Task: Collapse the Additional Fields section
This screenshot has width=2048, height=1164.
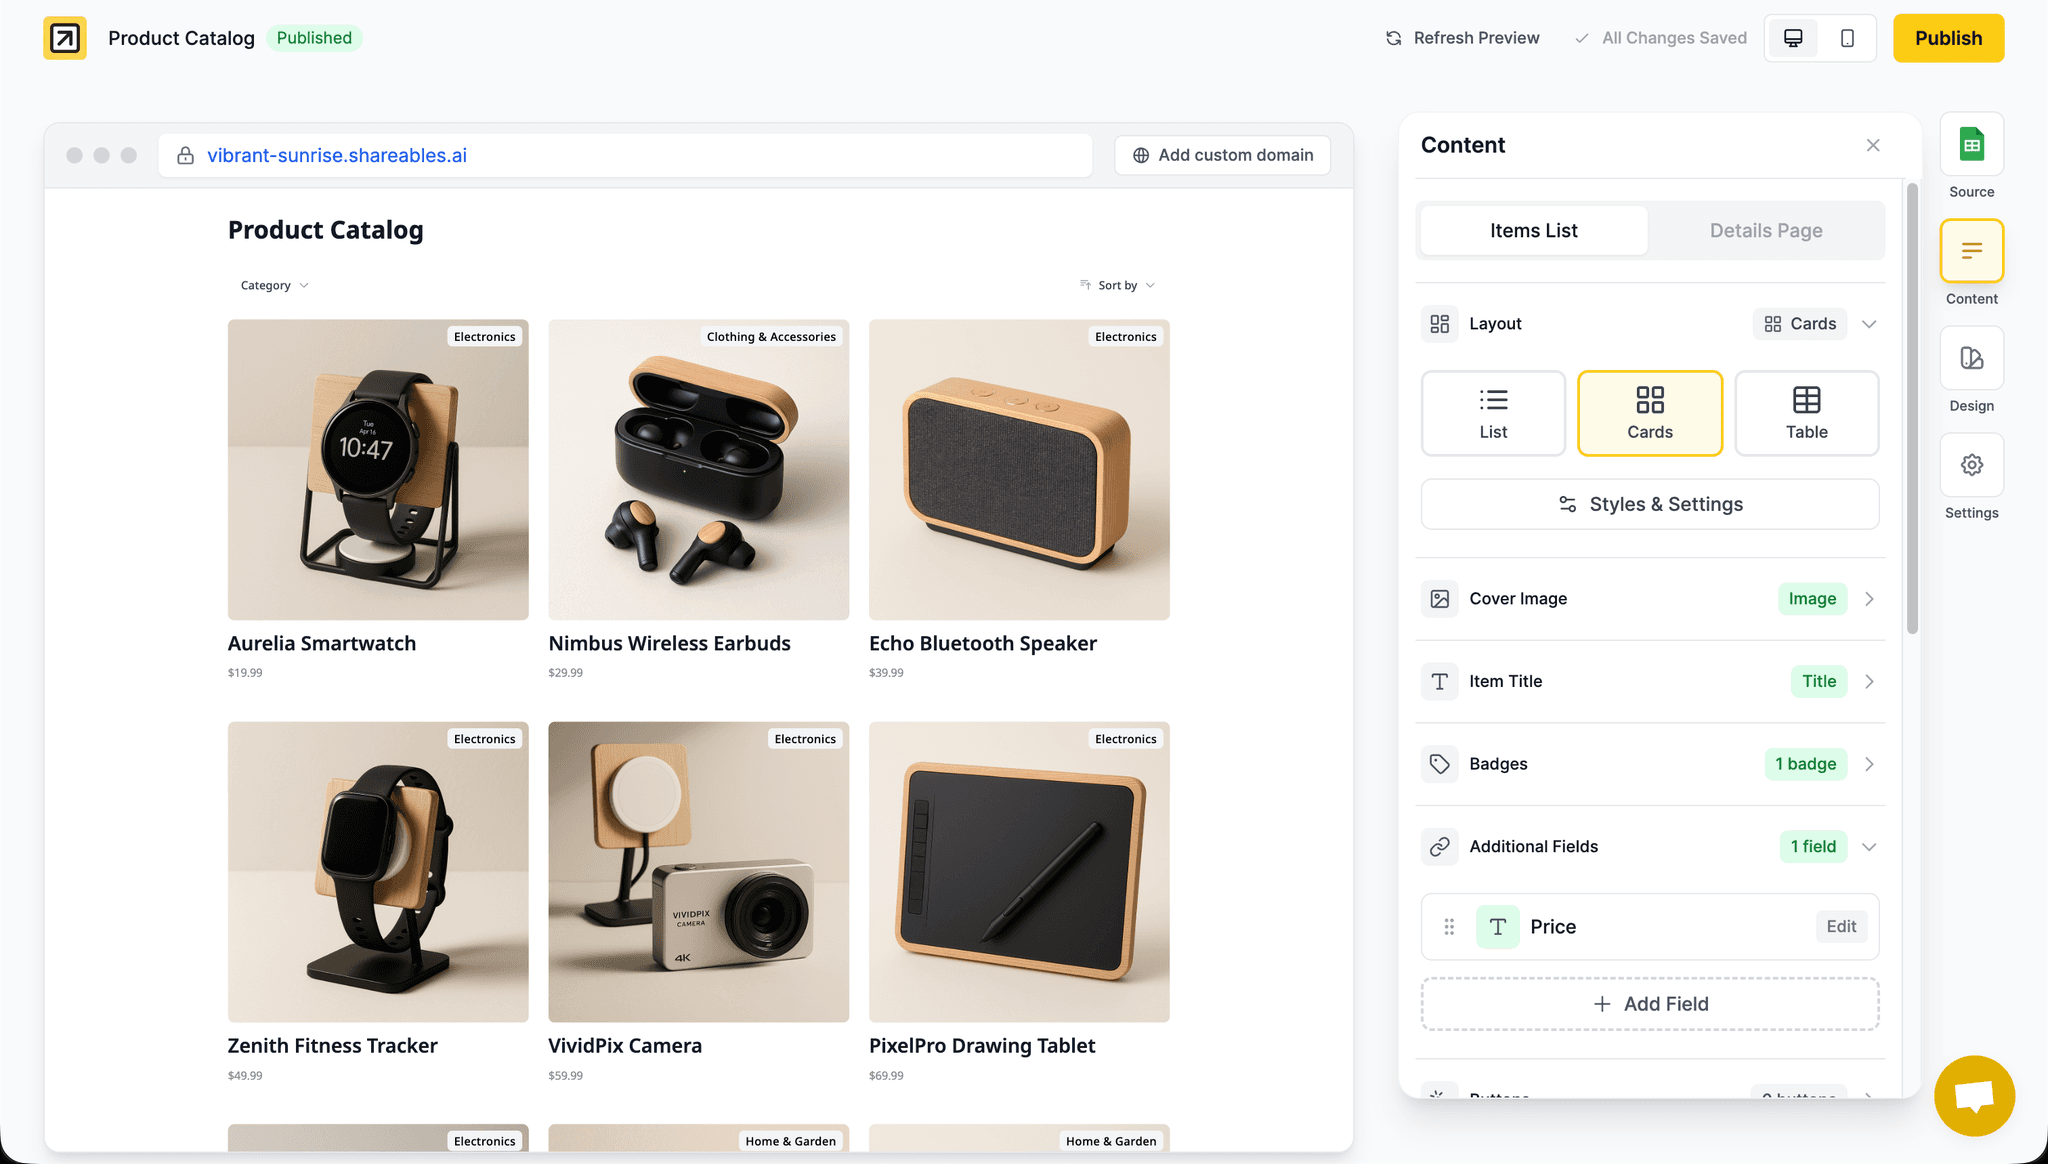Action: point(1868,847)
